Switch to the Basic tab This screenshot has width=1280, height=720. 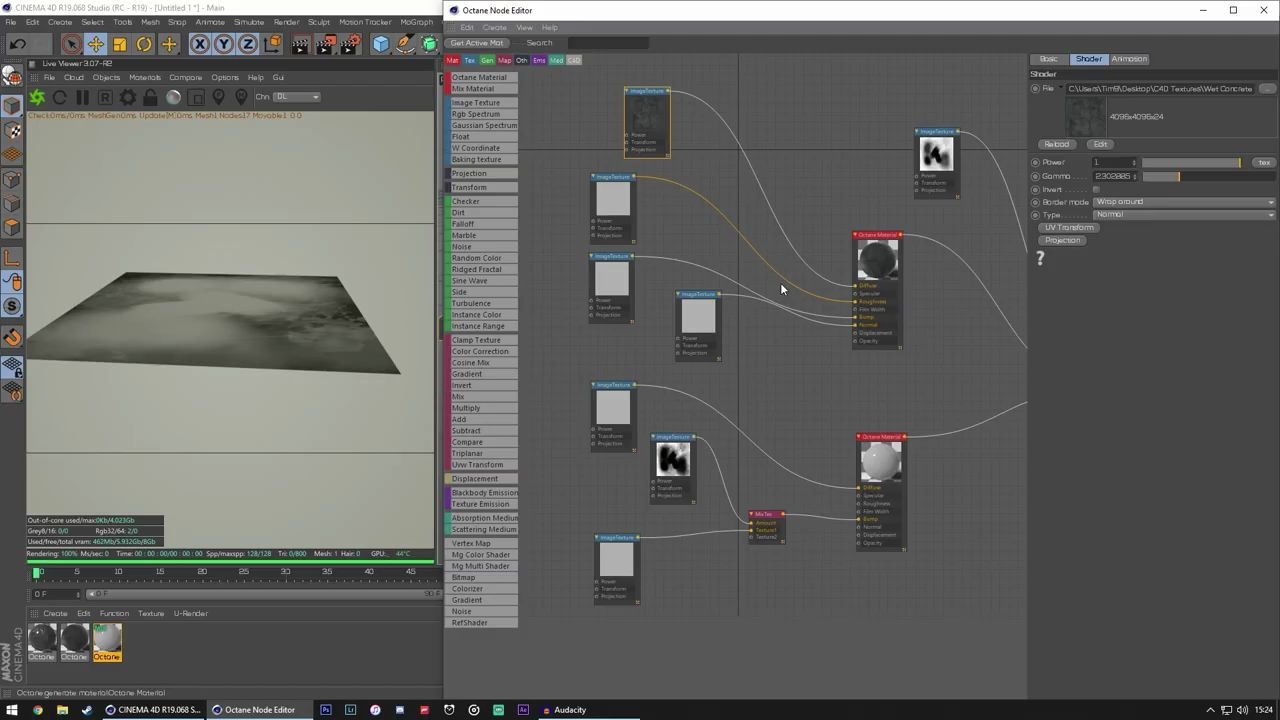tap(1049, 59)
